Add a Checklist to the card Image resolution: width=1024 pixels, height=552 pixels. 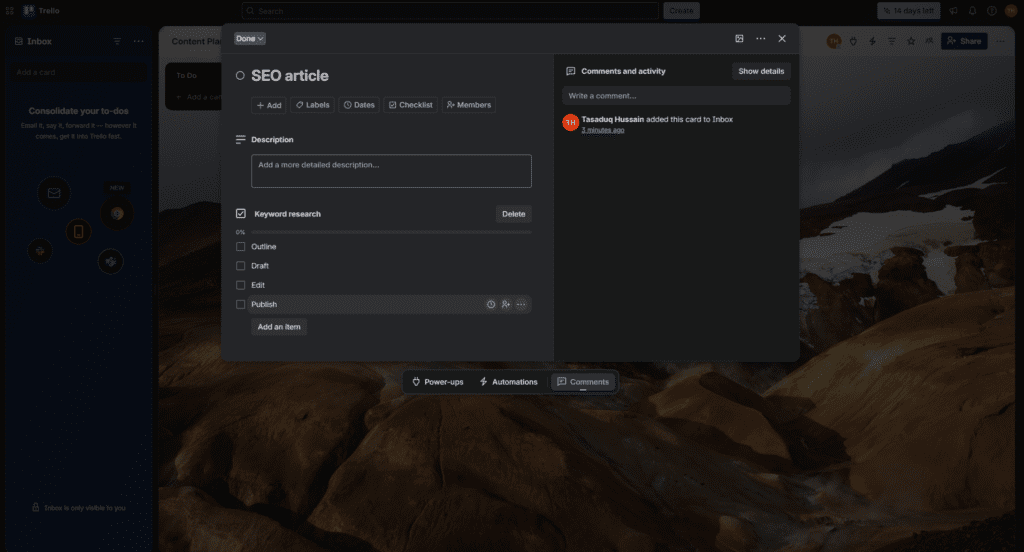tap(411, 105)
